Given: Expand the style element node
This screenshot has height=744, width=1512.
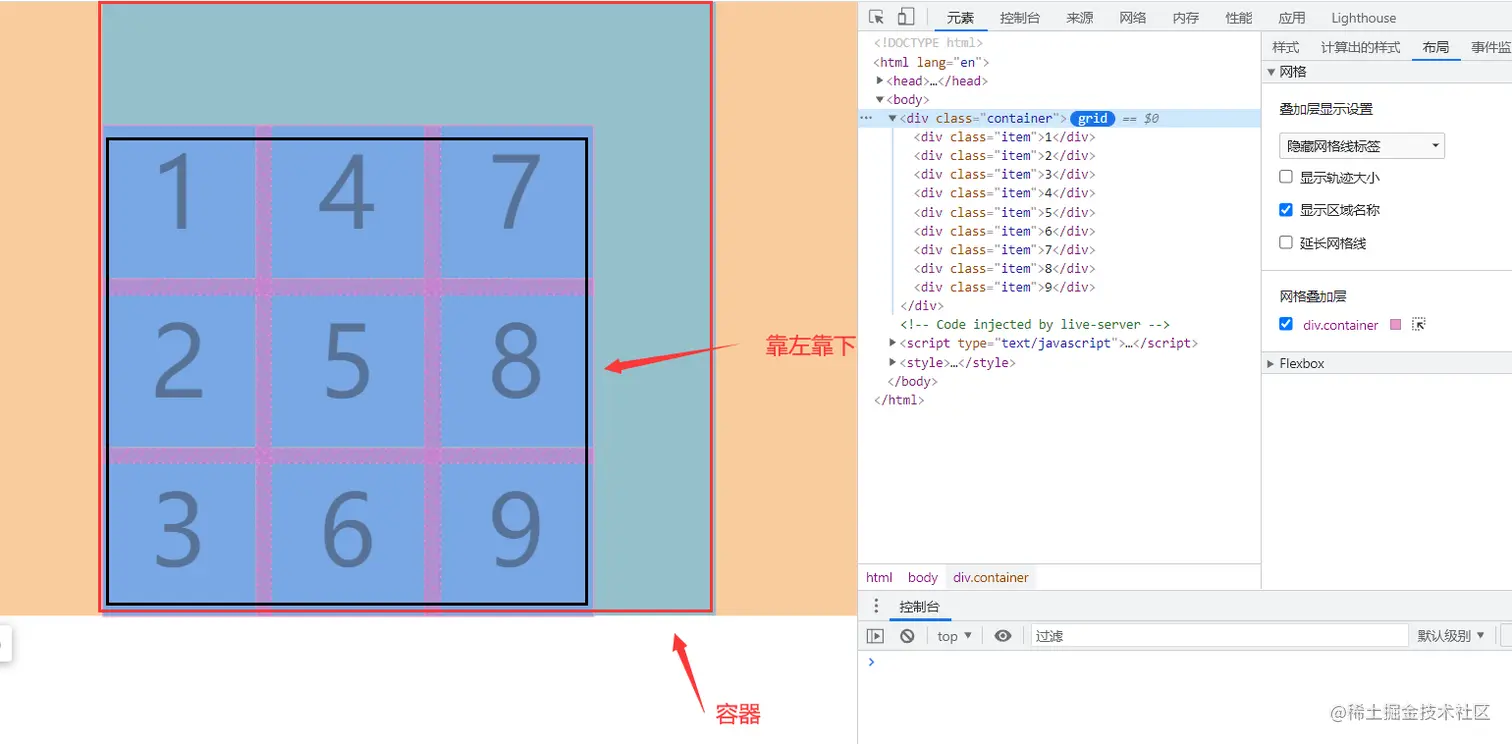Looking at the screenshot, I should (x=893, y=362).
